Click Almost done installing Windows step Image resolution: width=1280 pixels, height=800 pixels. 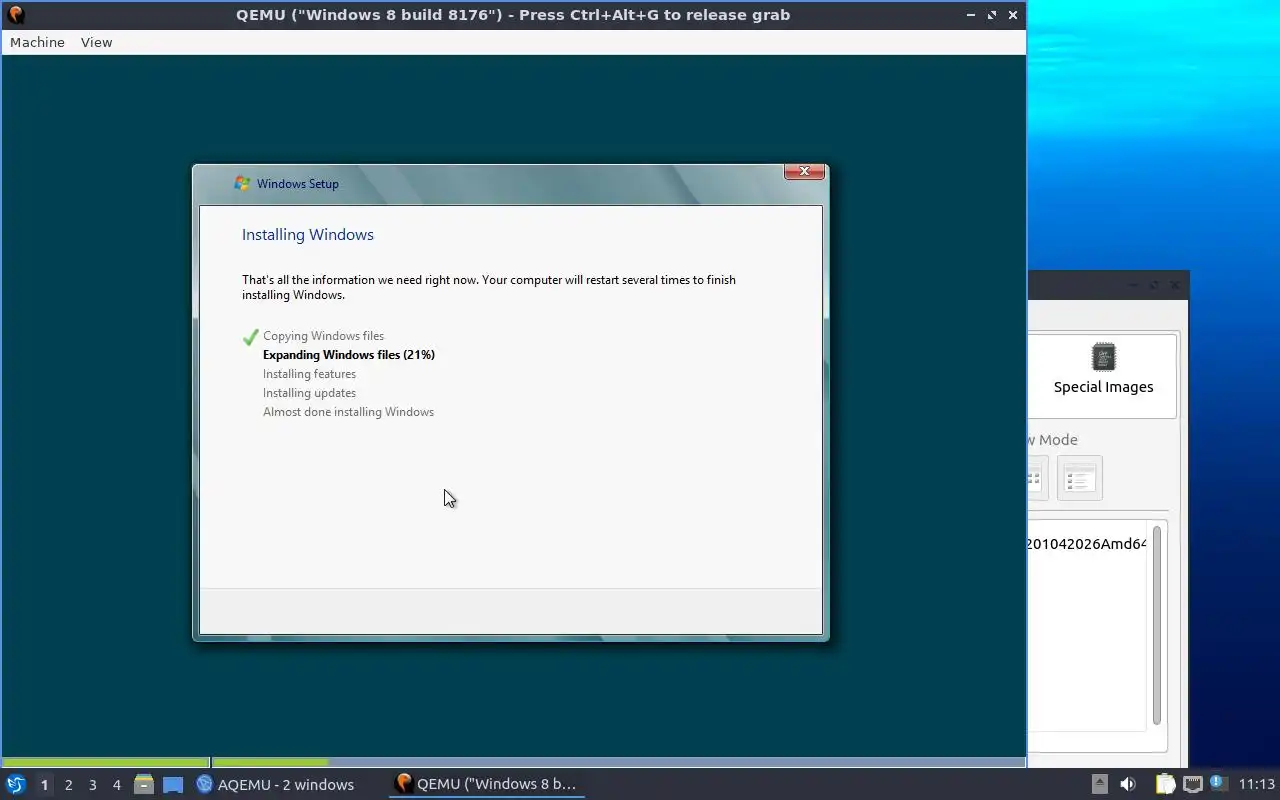click(x=348, y=412)
